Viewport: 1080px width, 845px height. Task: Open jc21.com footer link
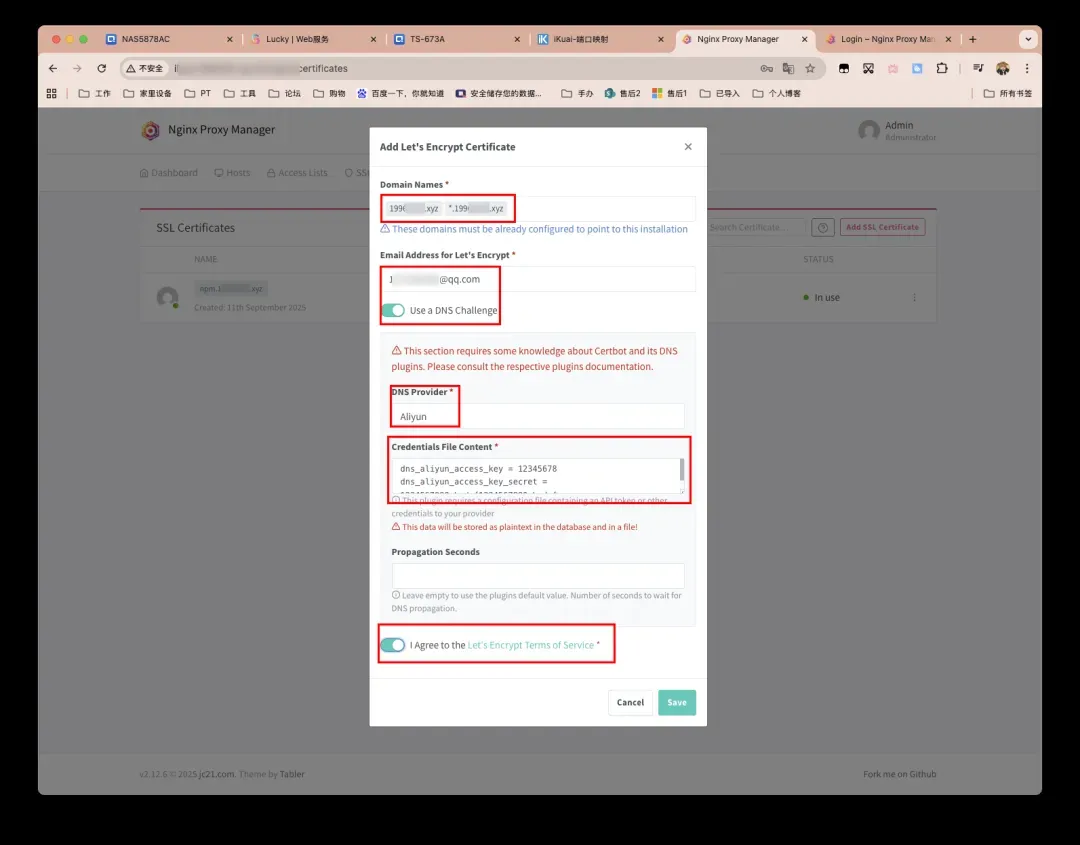pyautogui.click(x=216, y=774)
